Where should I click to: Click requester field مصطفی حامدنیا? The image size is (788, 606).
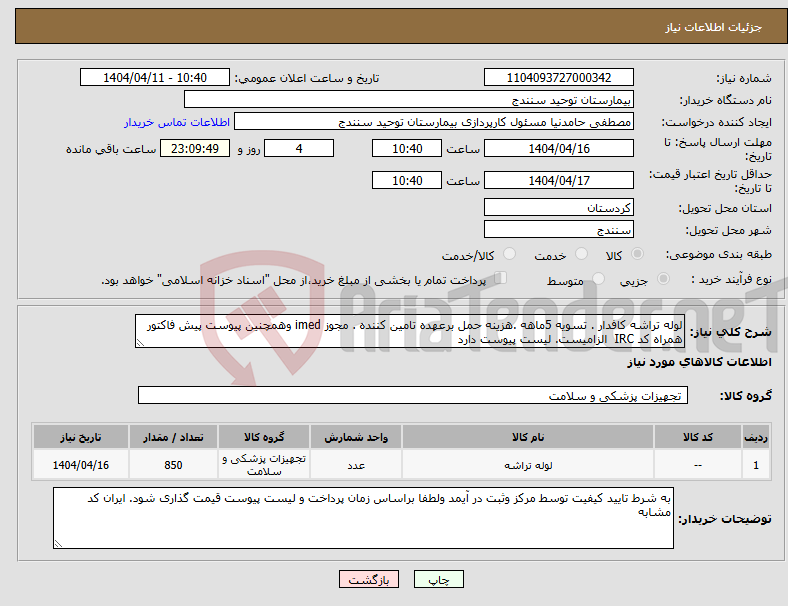434,122
